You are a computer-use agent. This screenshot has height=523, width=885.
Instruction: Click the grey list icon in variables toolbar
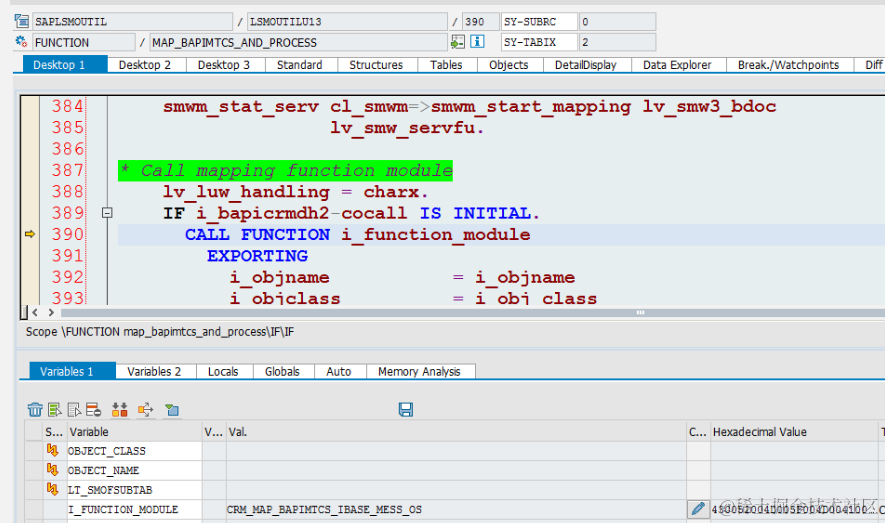(x=74, y=410)
